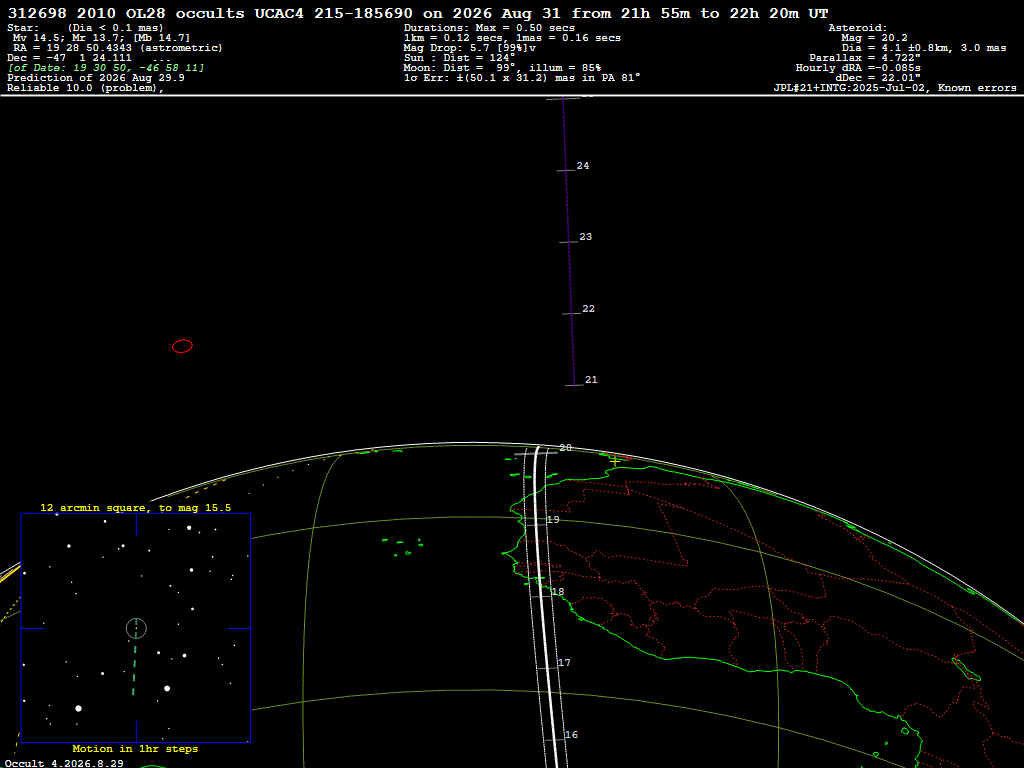Click the green 'of Date' coordinates line
The width and height of the screenshot is (1024, 768).
tap(106, 68)
